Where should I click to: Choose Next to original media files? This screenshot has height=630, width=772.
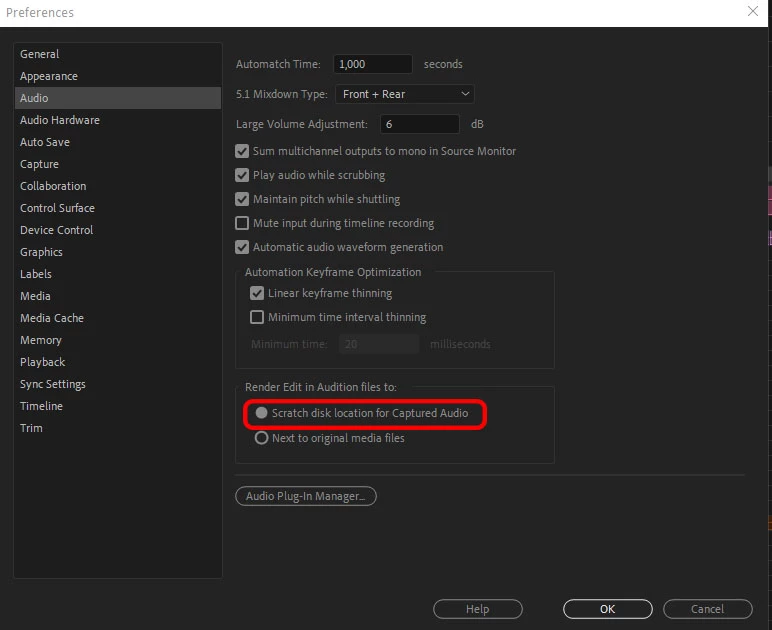[261, 438]
